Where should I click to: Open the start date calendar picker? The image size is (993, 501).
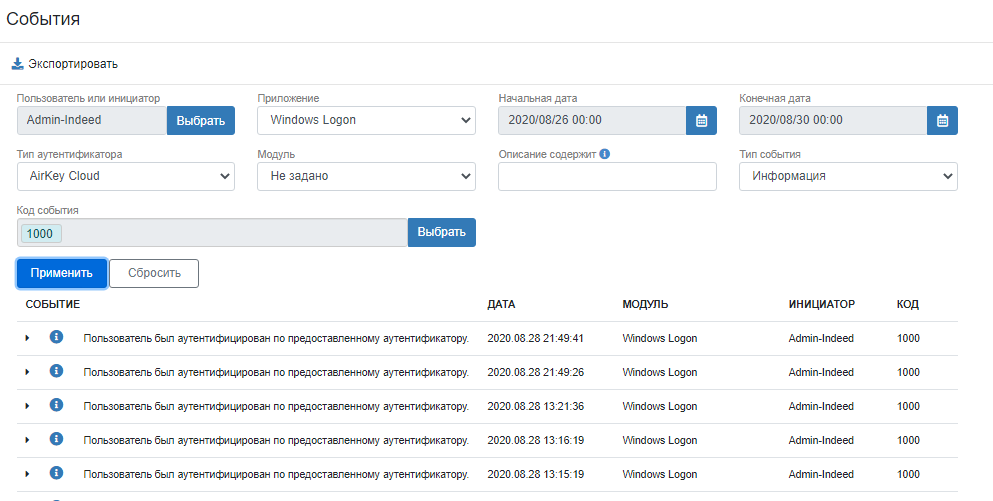coord(701,120)
